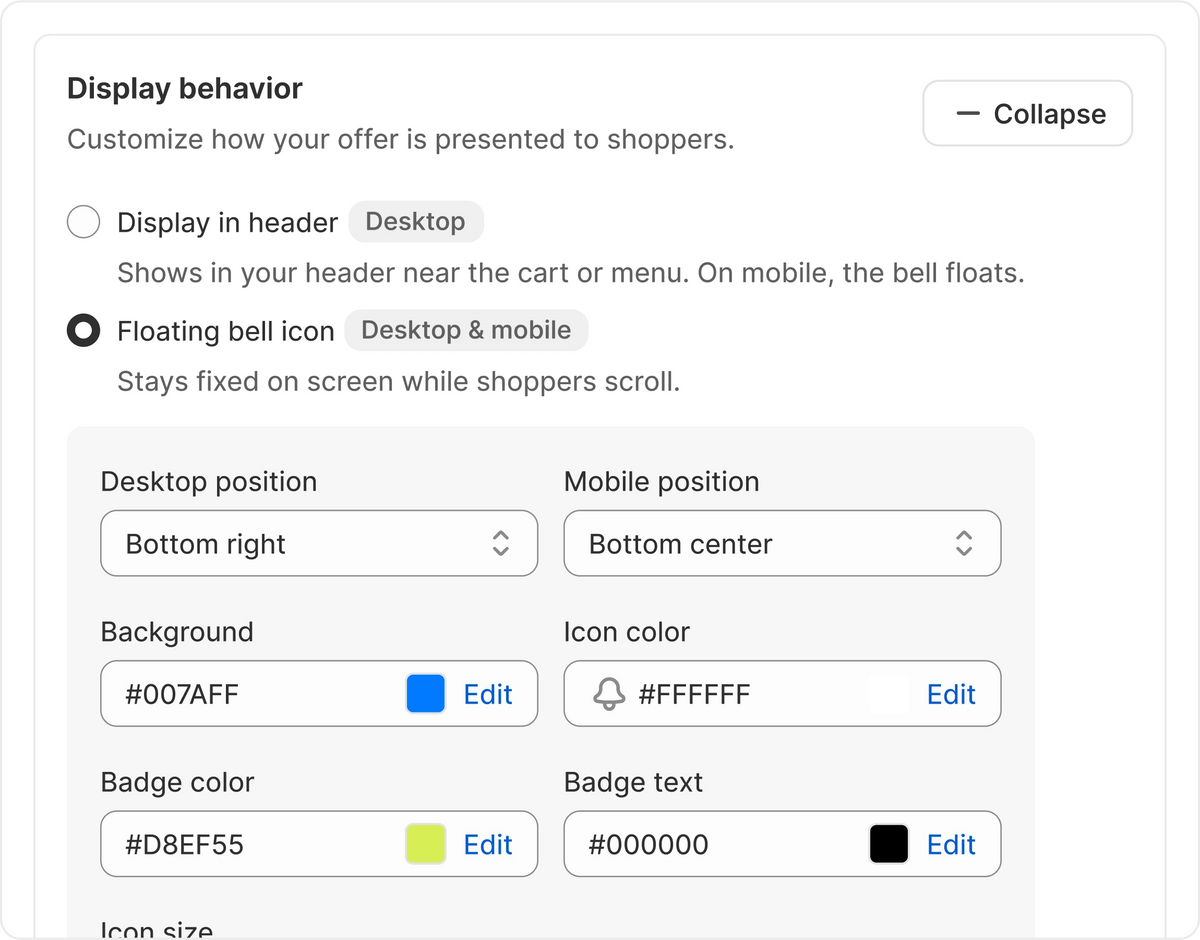1200x940 pixels.
Task: Click Edit for the Badge color
Action: (488, 845)
